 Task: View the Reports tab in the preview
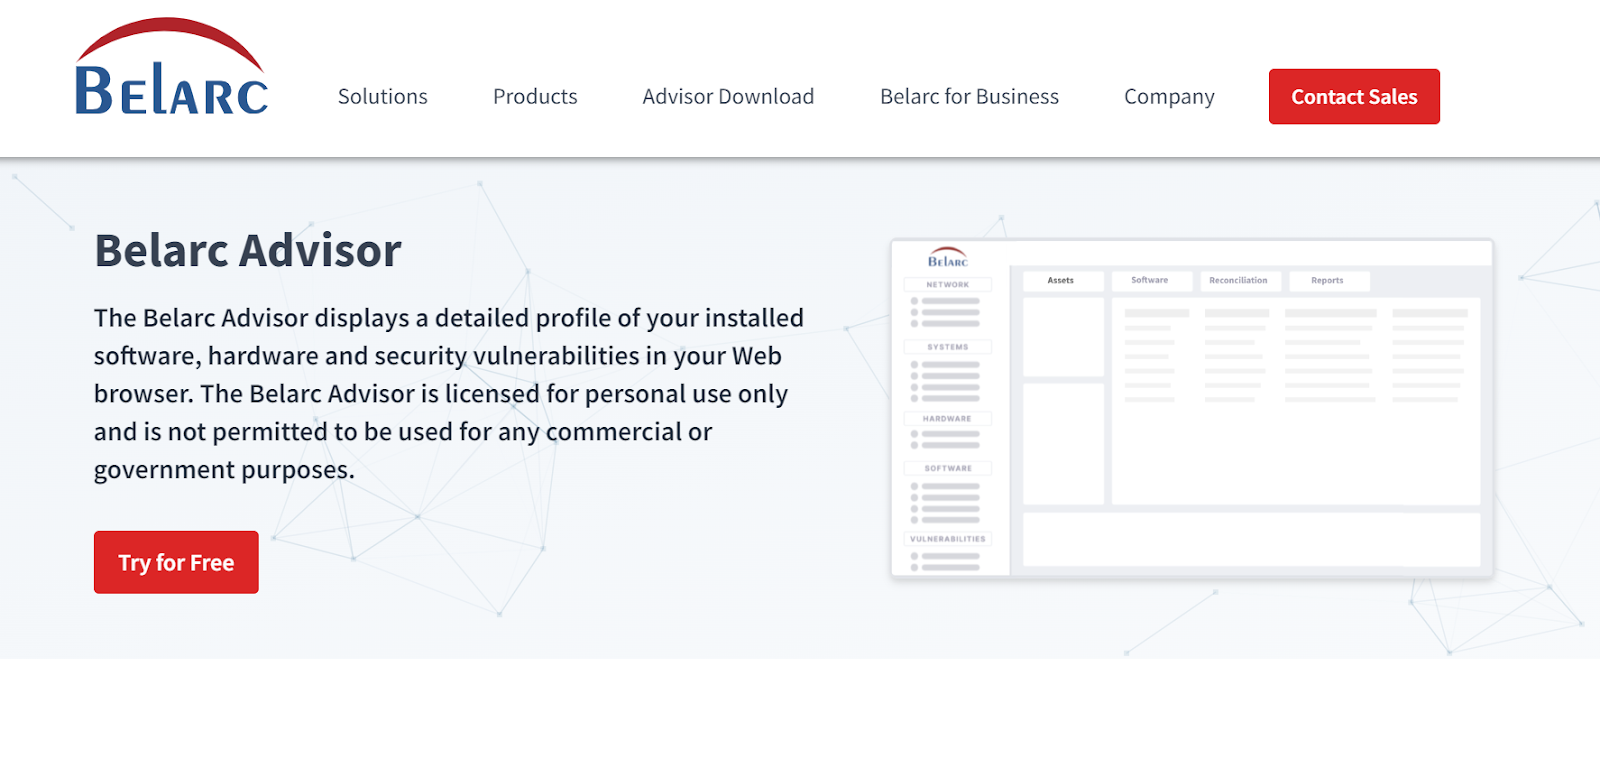coord(1328,280)
